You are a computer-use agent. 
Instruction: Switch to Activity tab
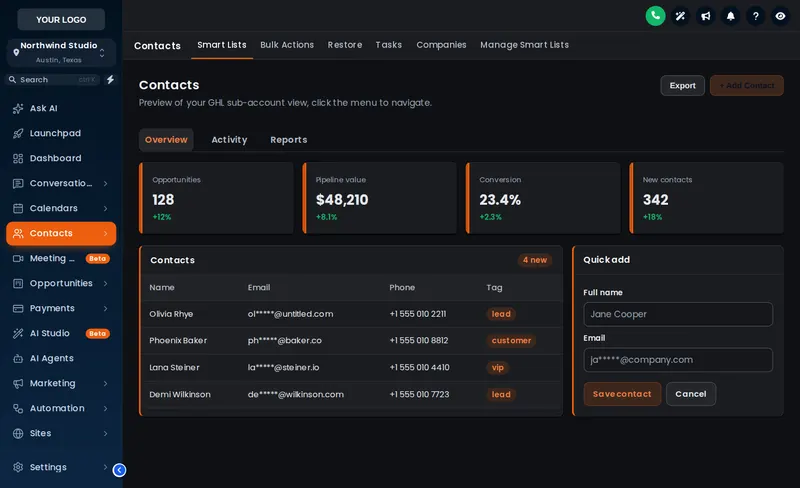pos(229,140)
